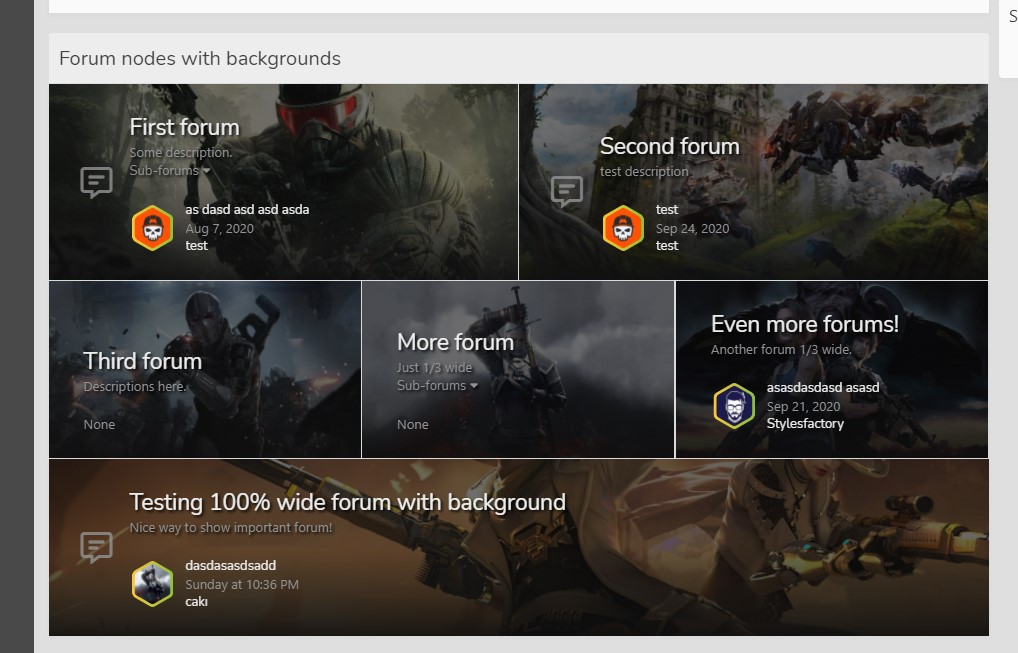The image size is (1018, 653).
Task: Open the Second forum title link
Action: 669,146
